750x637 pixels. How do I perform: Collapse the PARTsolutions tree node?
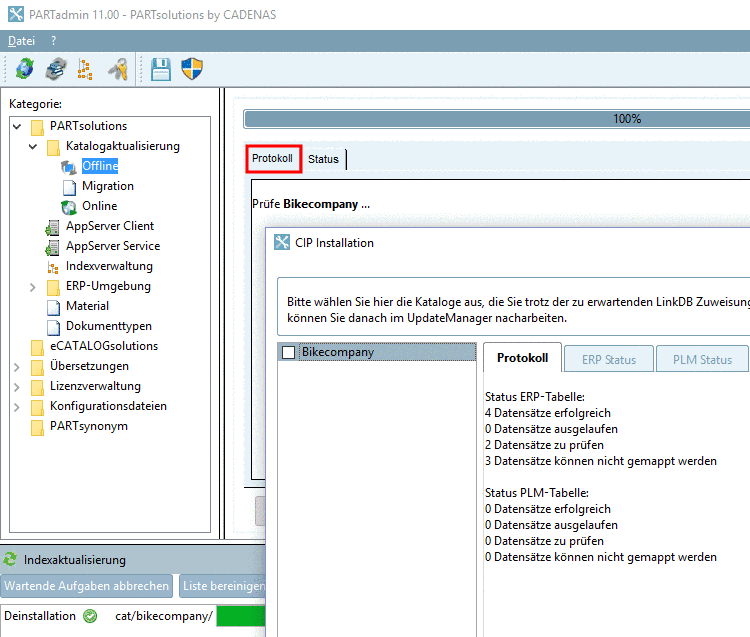pos(17,126)
